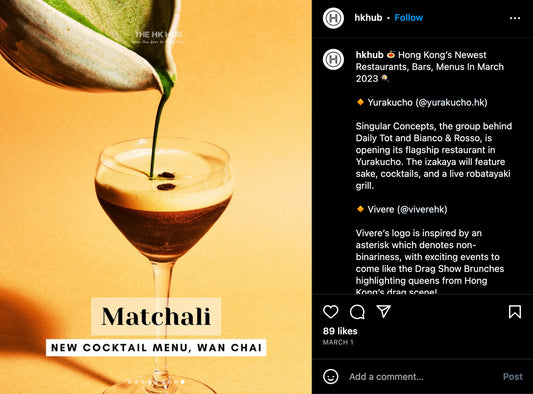Viewport: 533px width, 394px height.
Task: Save the post with the bookmark icon
Action: 515,311
